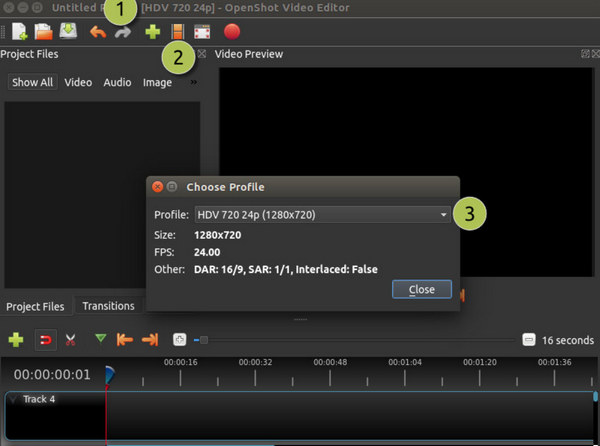Adjust the timeline zoom slider handle
The image size is (600, 446).
click(x=204, y=340)
